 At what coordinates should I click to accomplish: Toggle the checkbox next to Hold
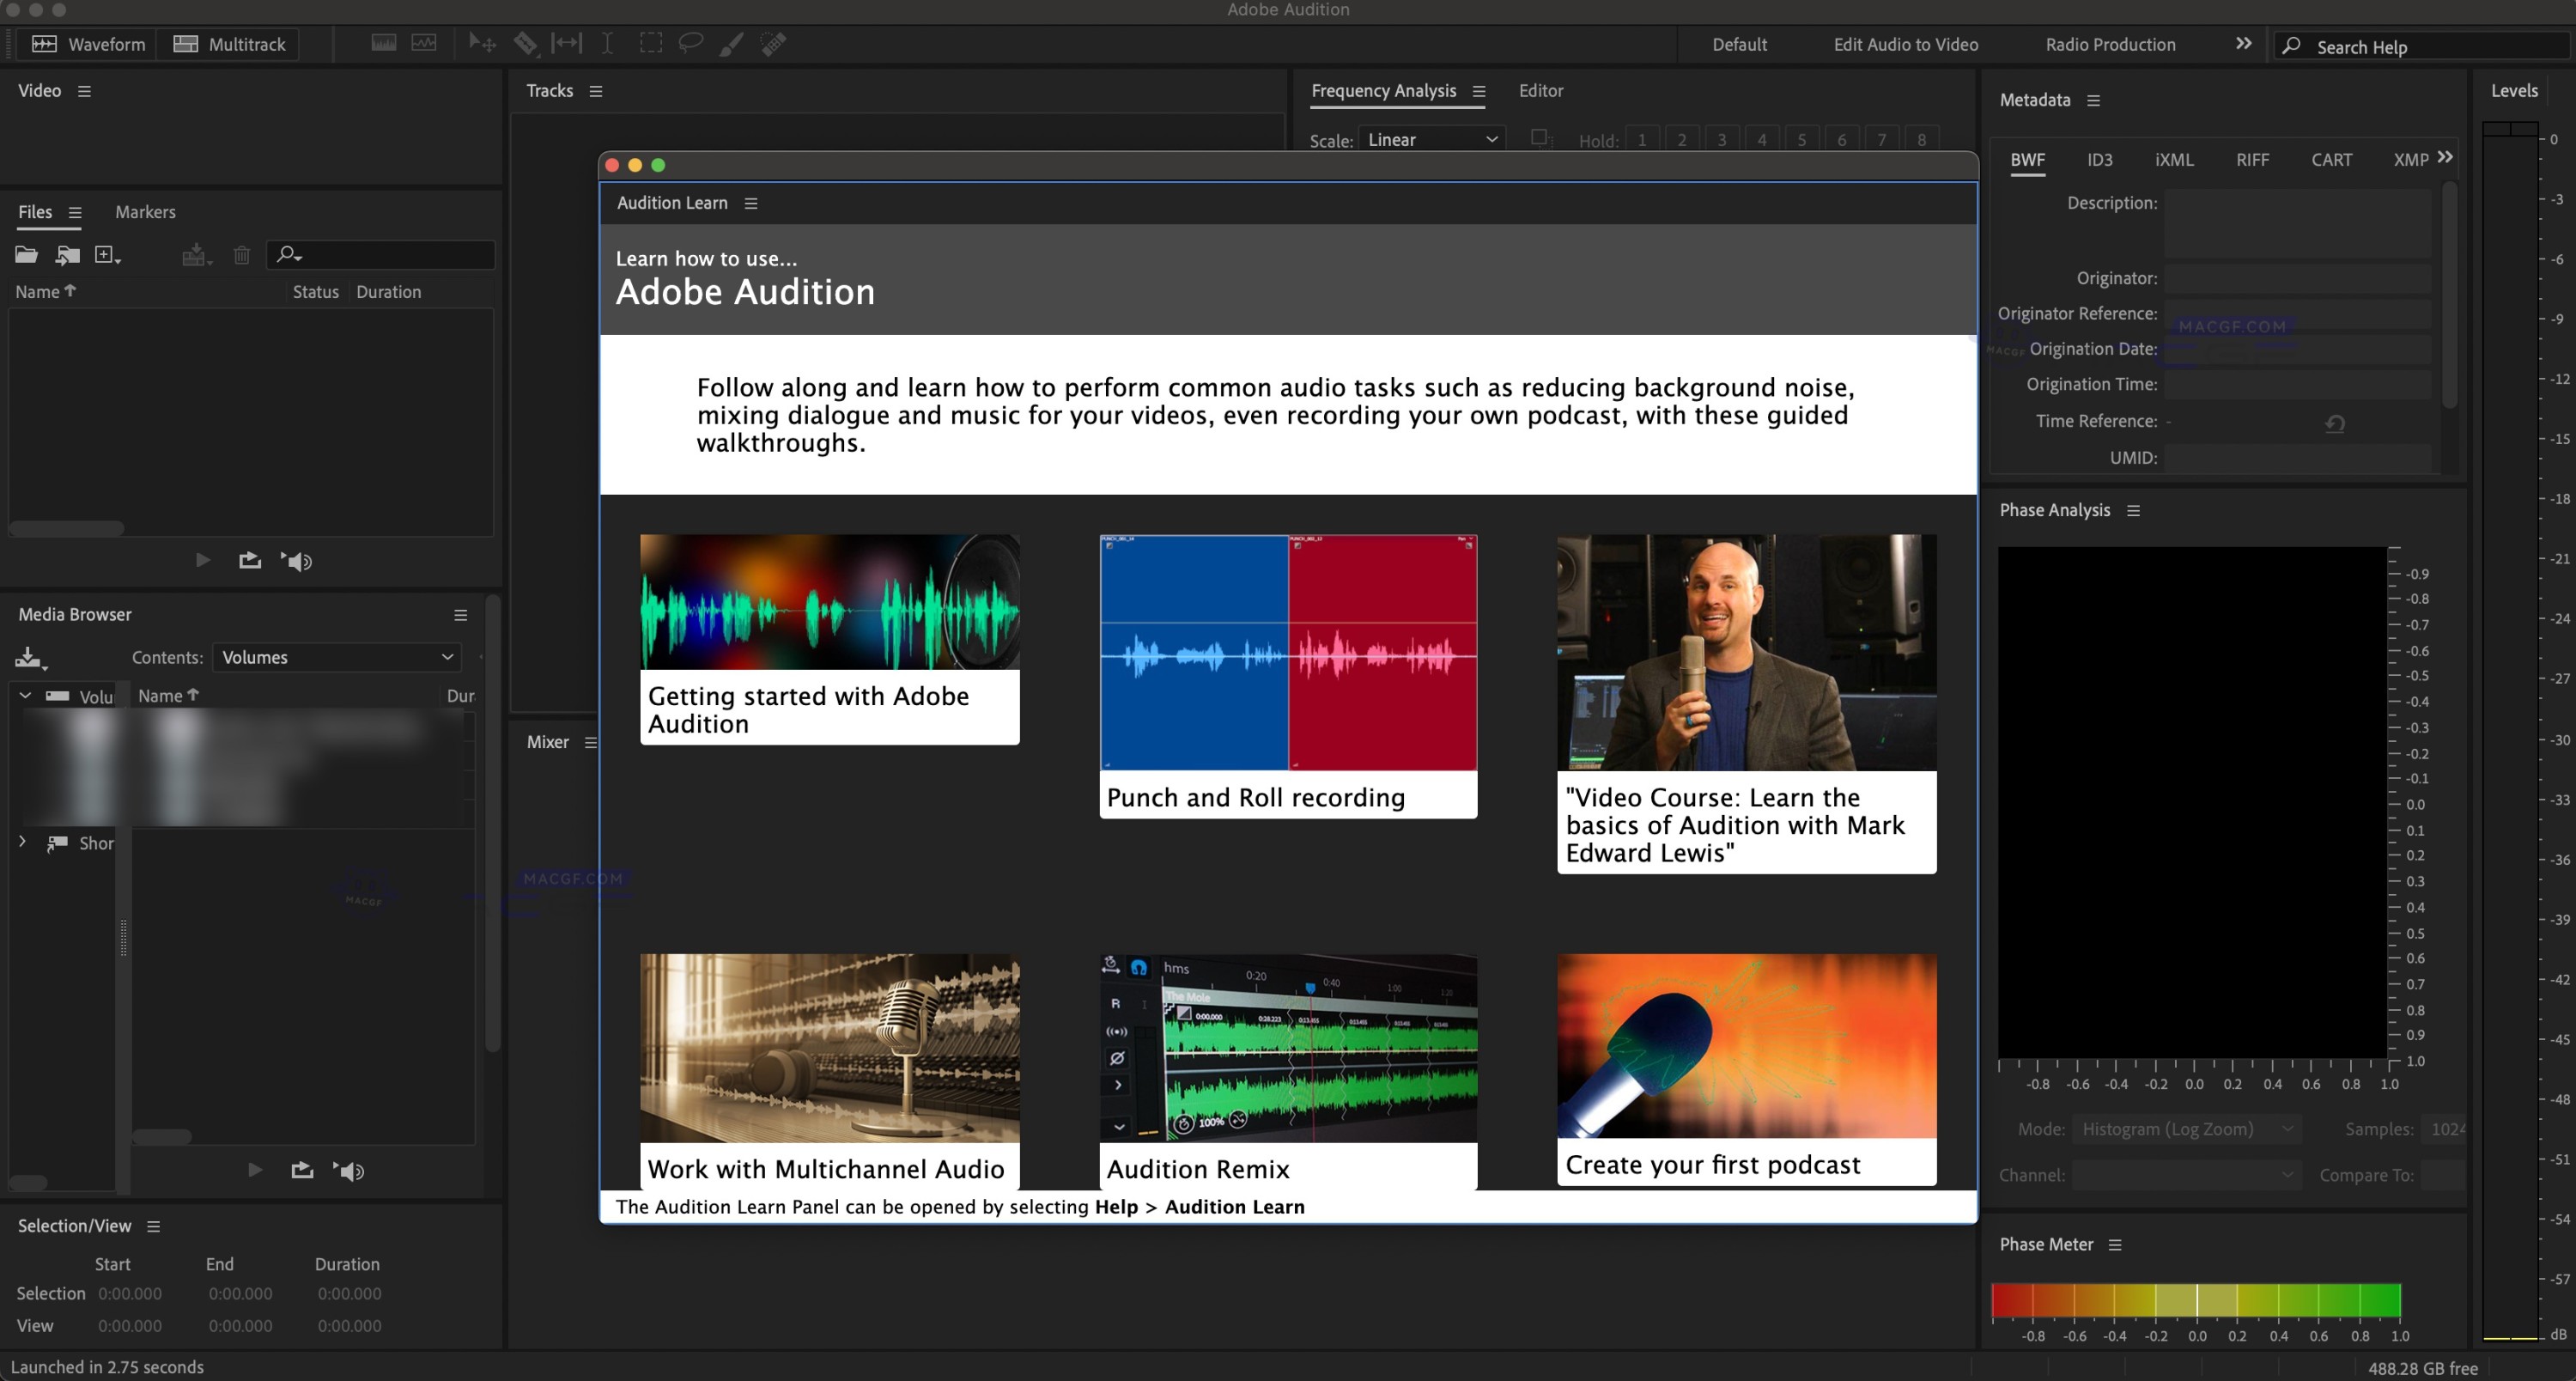pyautogui.click(x=1539, y=138)
